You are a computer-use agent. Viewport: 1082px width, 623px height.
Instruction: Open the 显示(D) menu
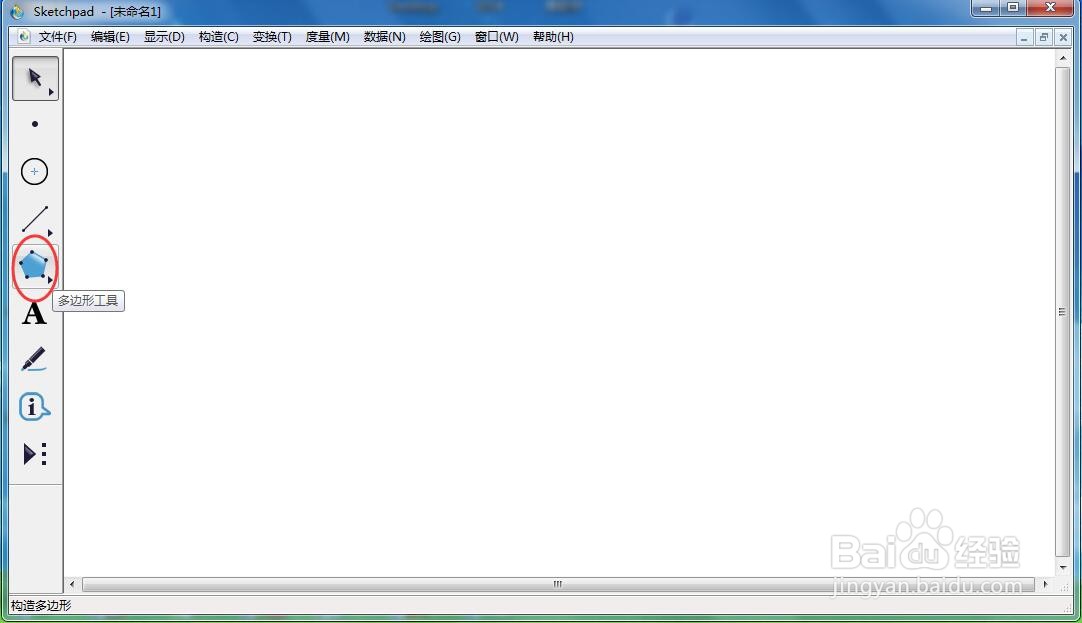click(x=164, y=37)
